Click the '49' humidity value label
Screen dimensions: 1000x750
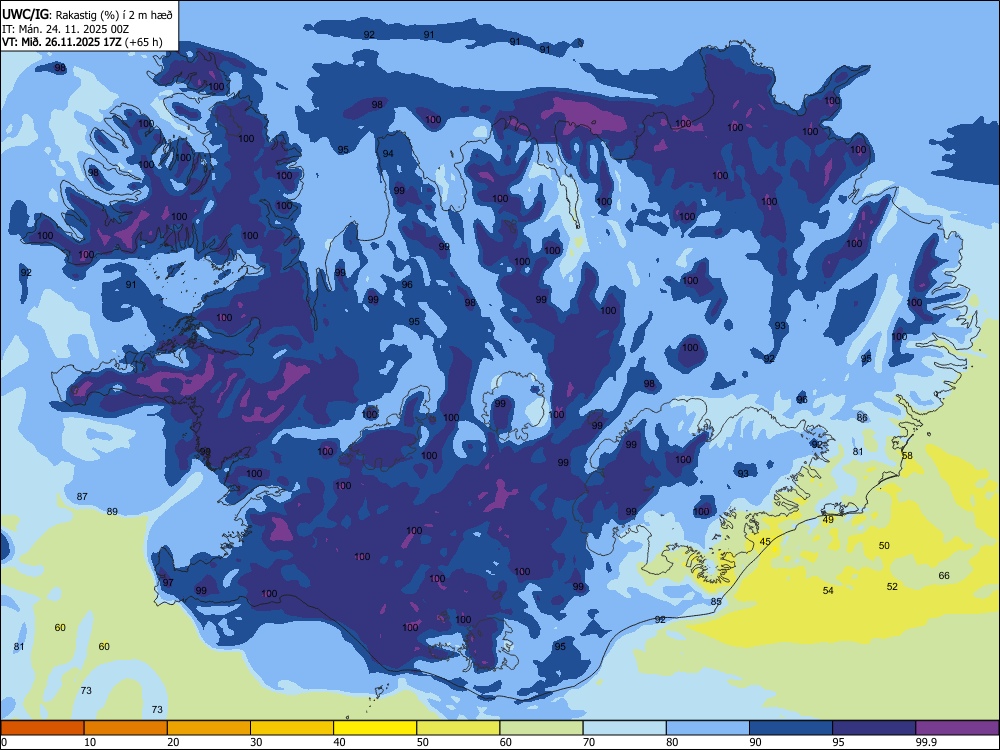point(828,520)
